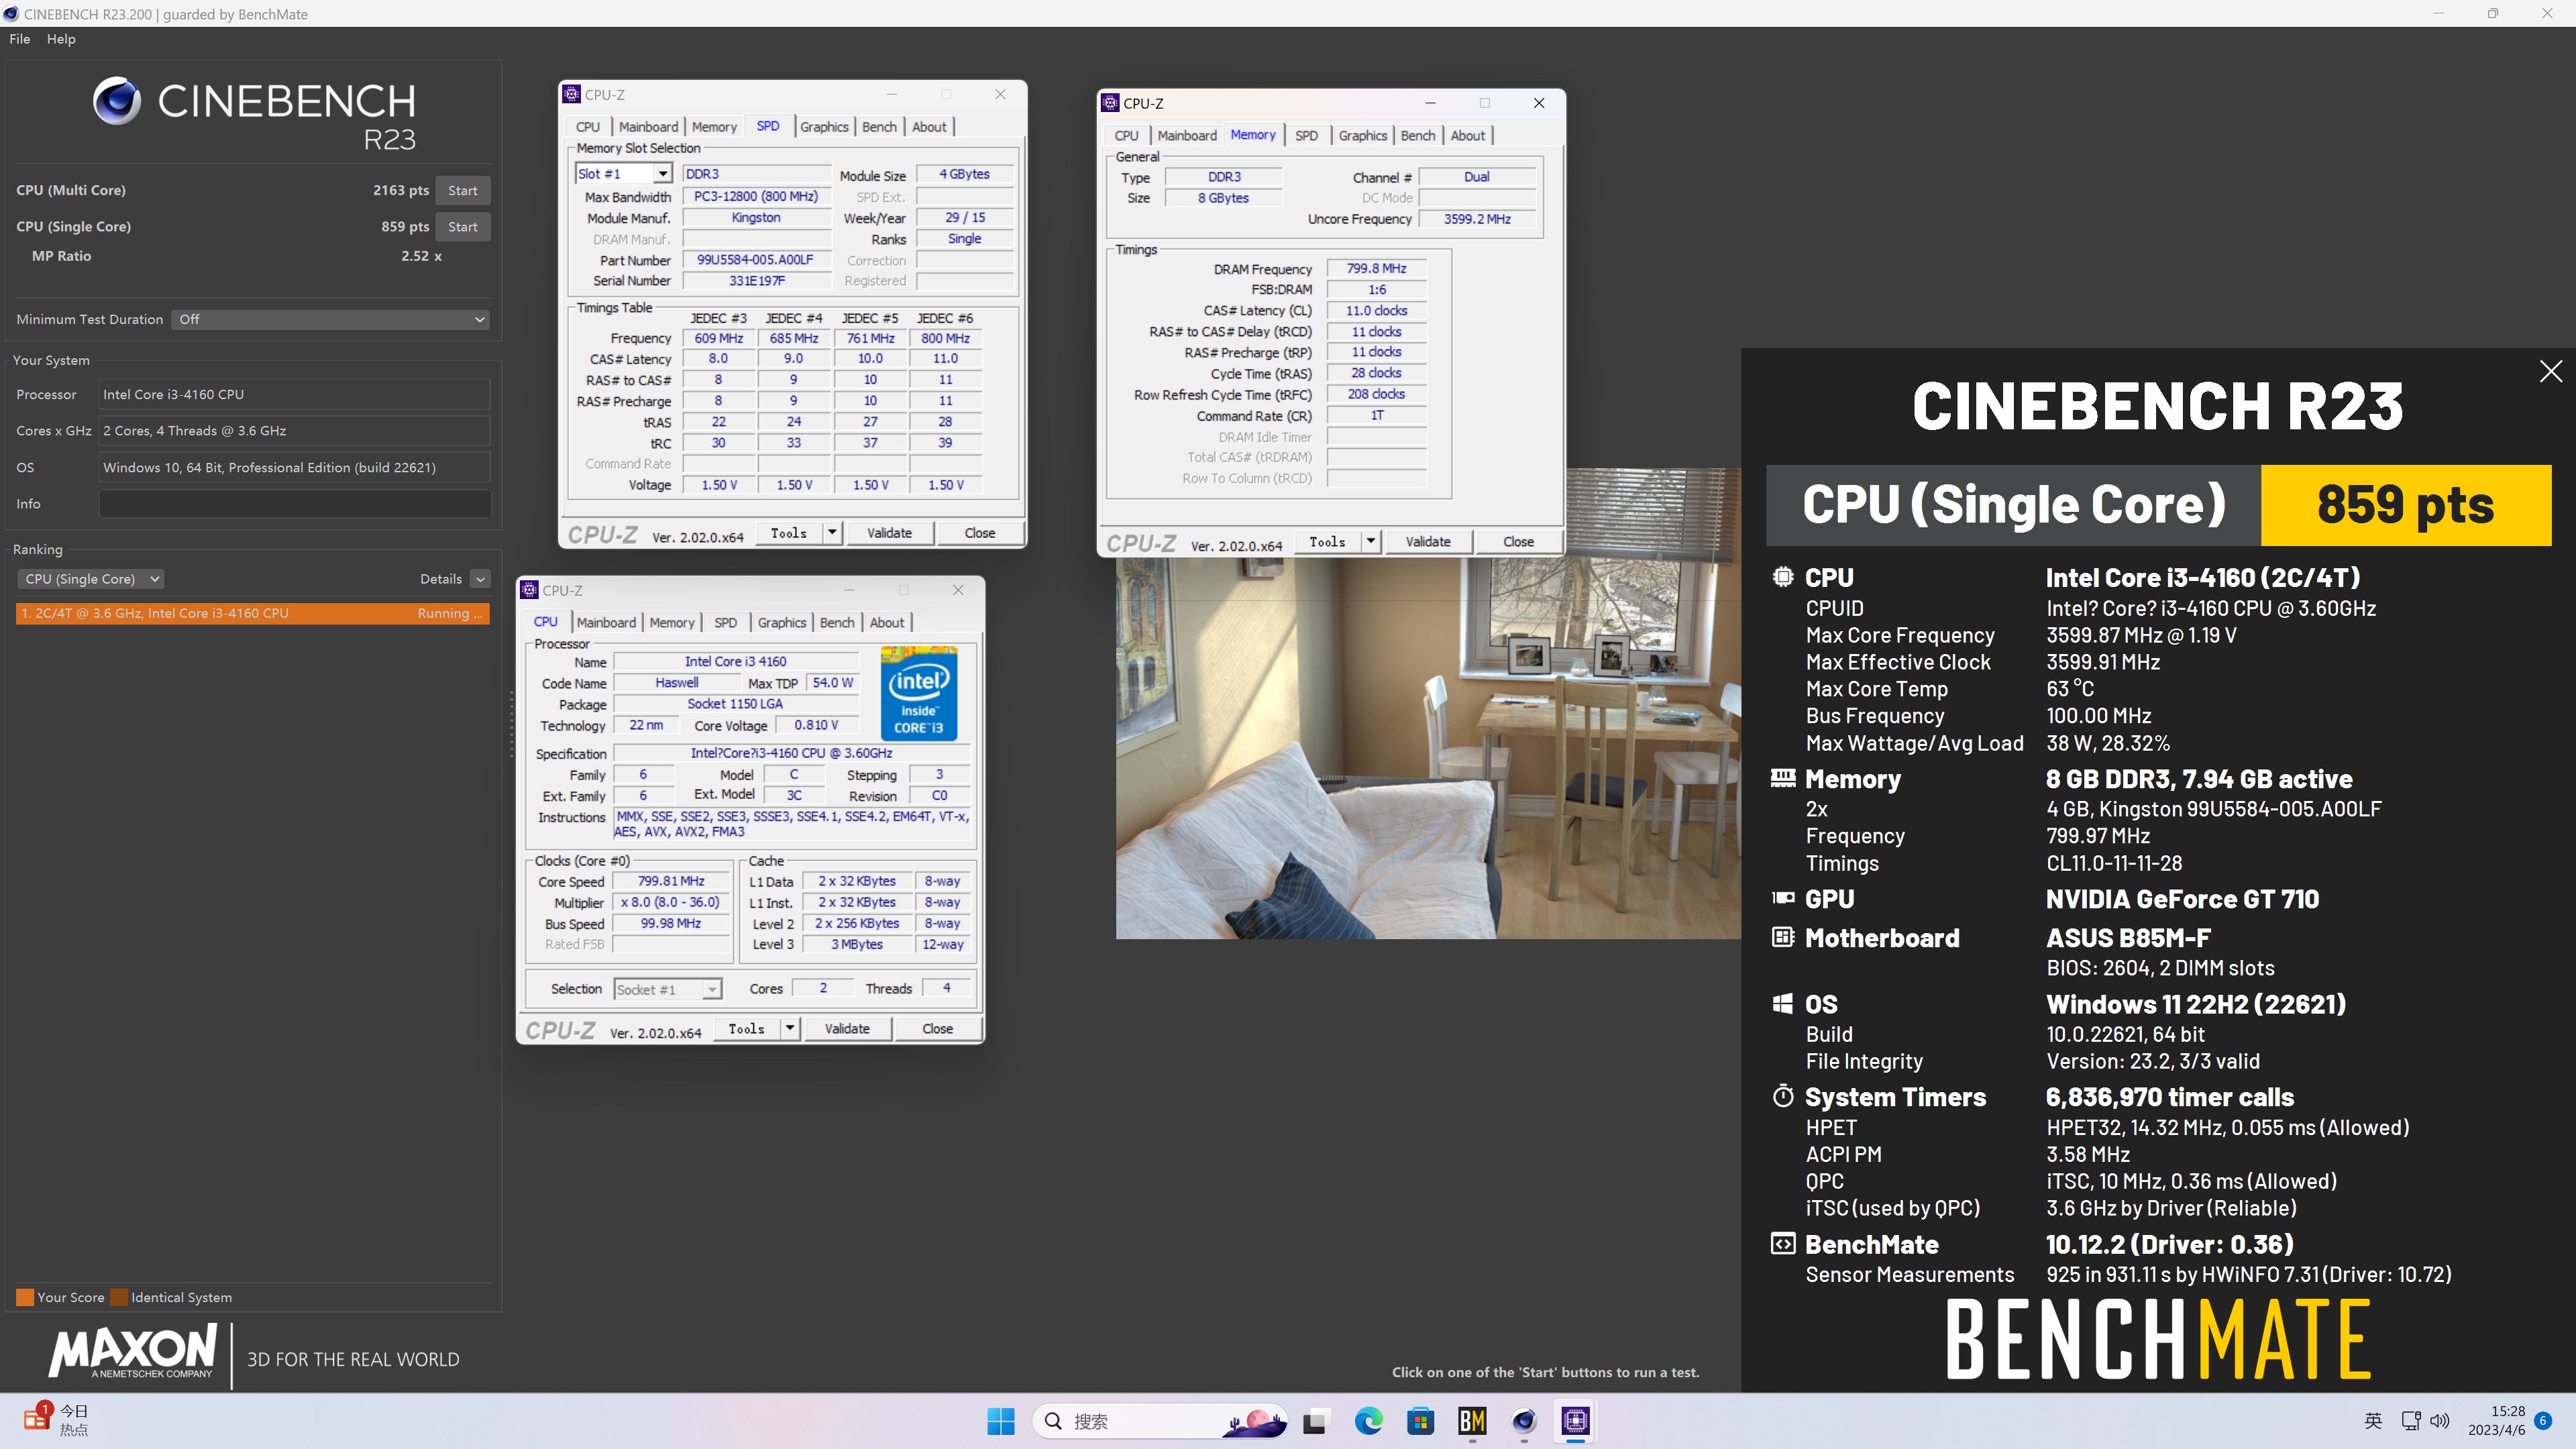Viewport: 2576px width, 1449px height.
Task: Open Slot #1 memory slot dropdown
Action: coord(623,174)
